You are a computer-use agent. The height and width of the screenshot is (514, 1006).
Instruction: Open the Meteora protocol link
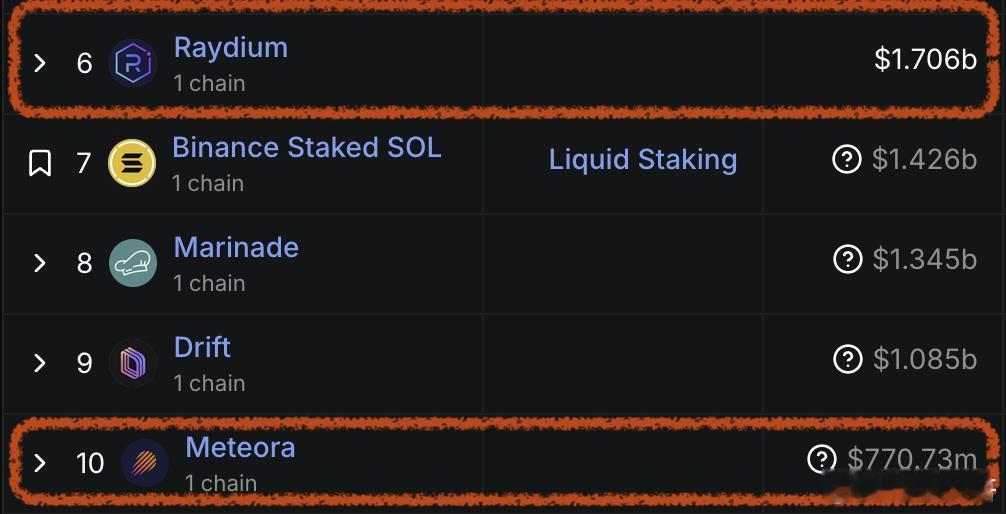coord(240,447)
